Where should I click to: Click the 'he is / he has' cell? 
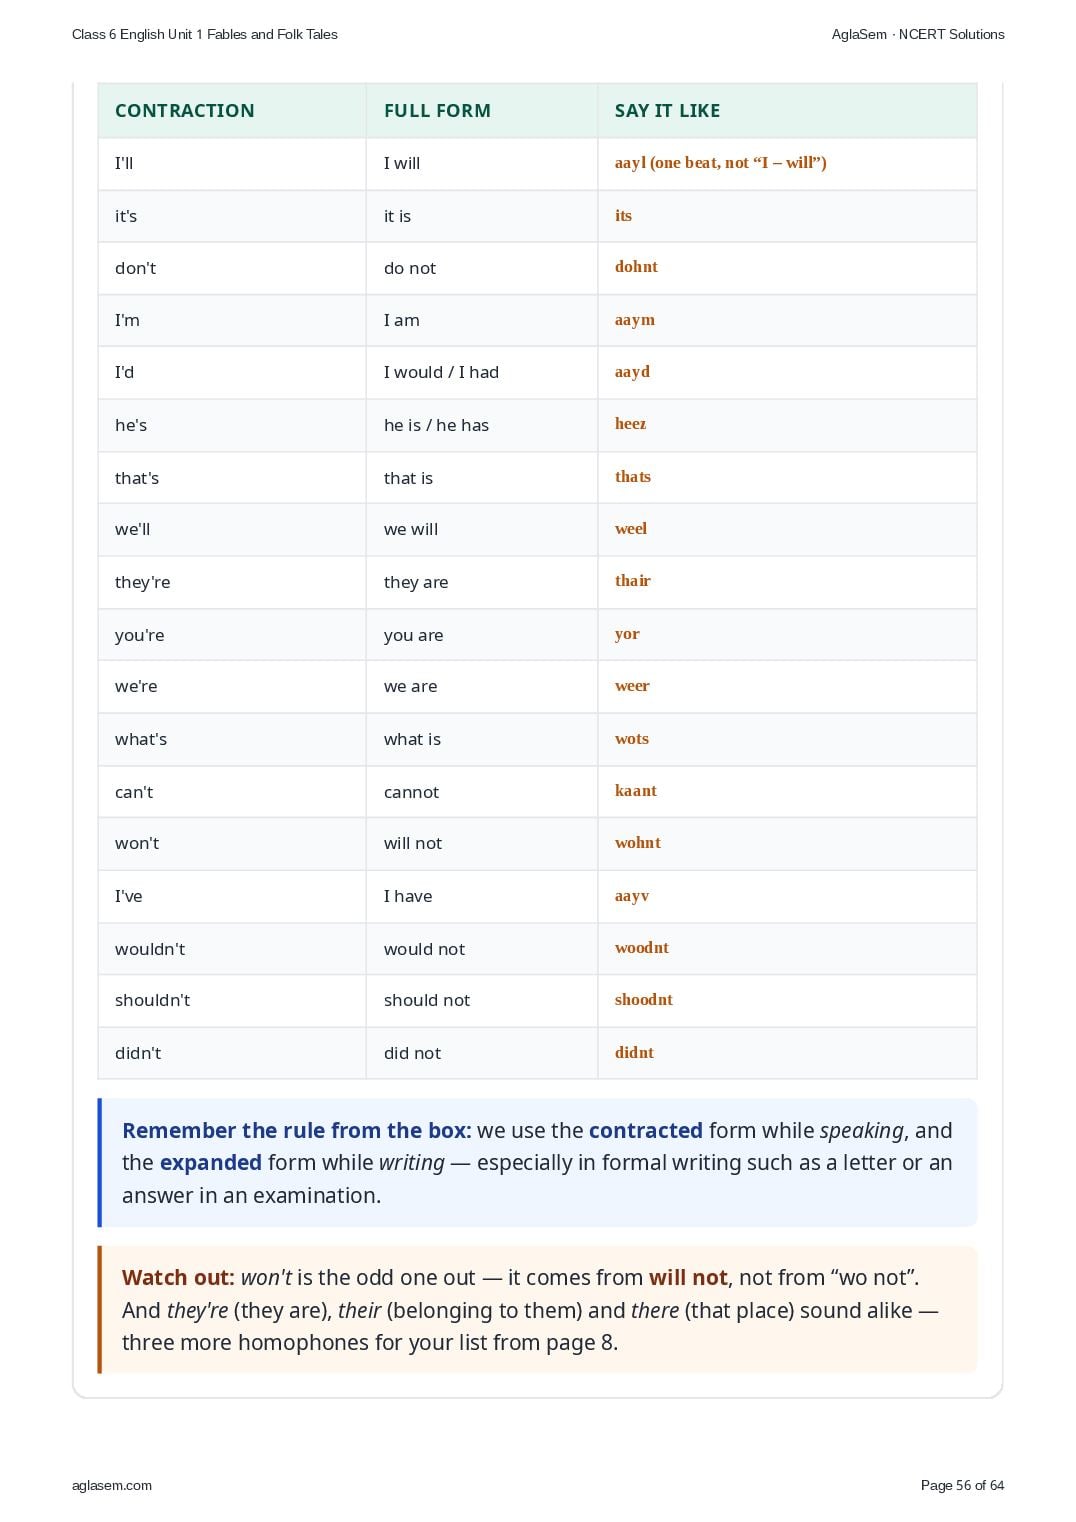click(482, 425)
